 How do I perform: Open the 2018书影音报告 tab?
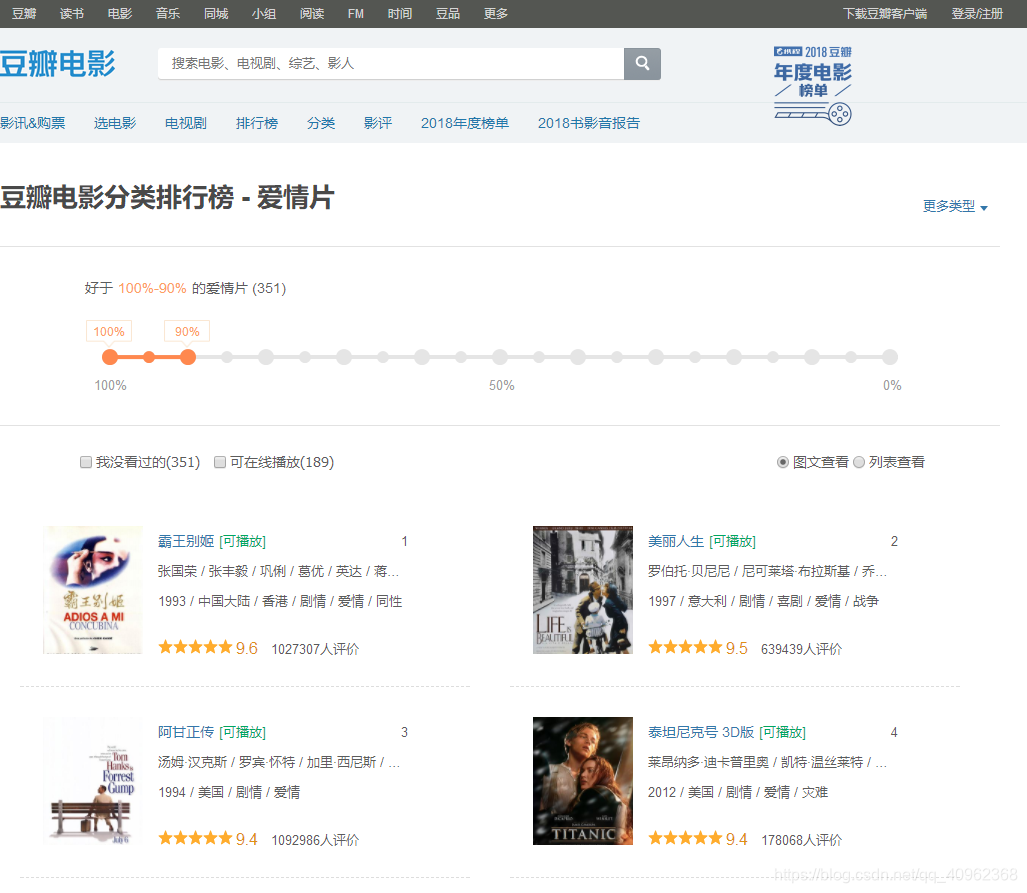pyautogui.click(x=589, y=123)
